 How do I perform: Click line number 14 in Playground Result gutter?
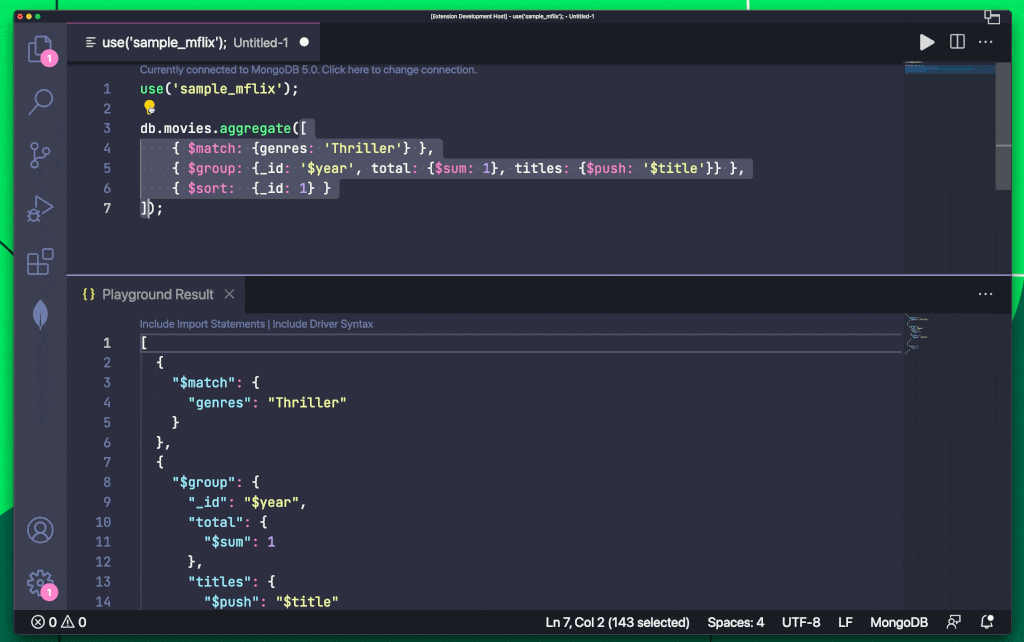click(x=103, y=602)
